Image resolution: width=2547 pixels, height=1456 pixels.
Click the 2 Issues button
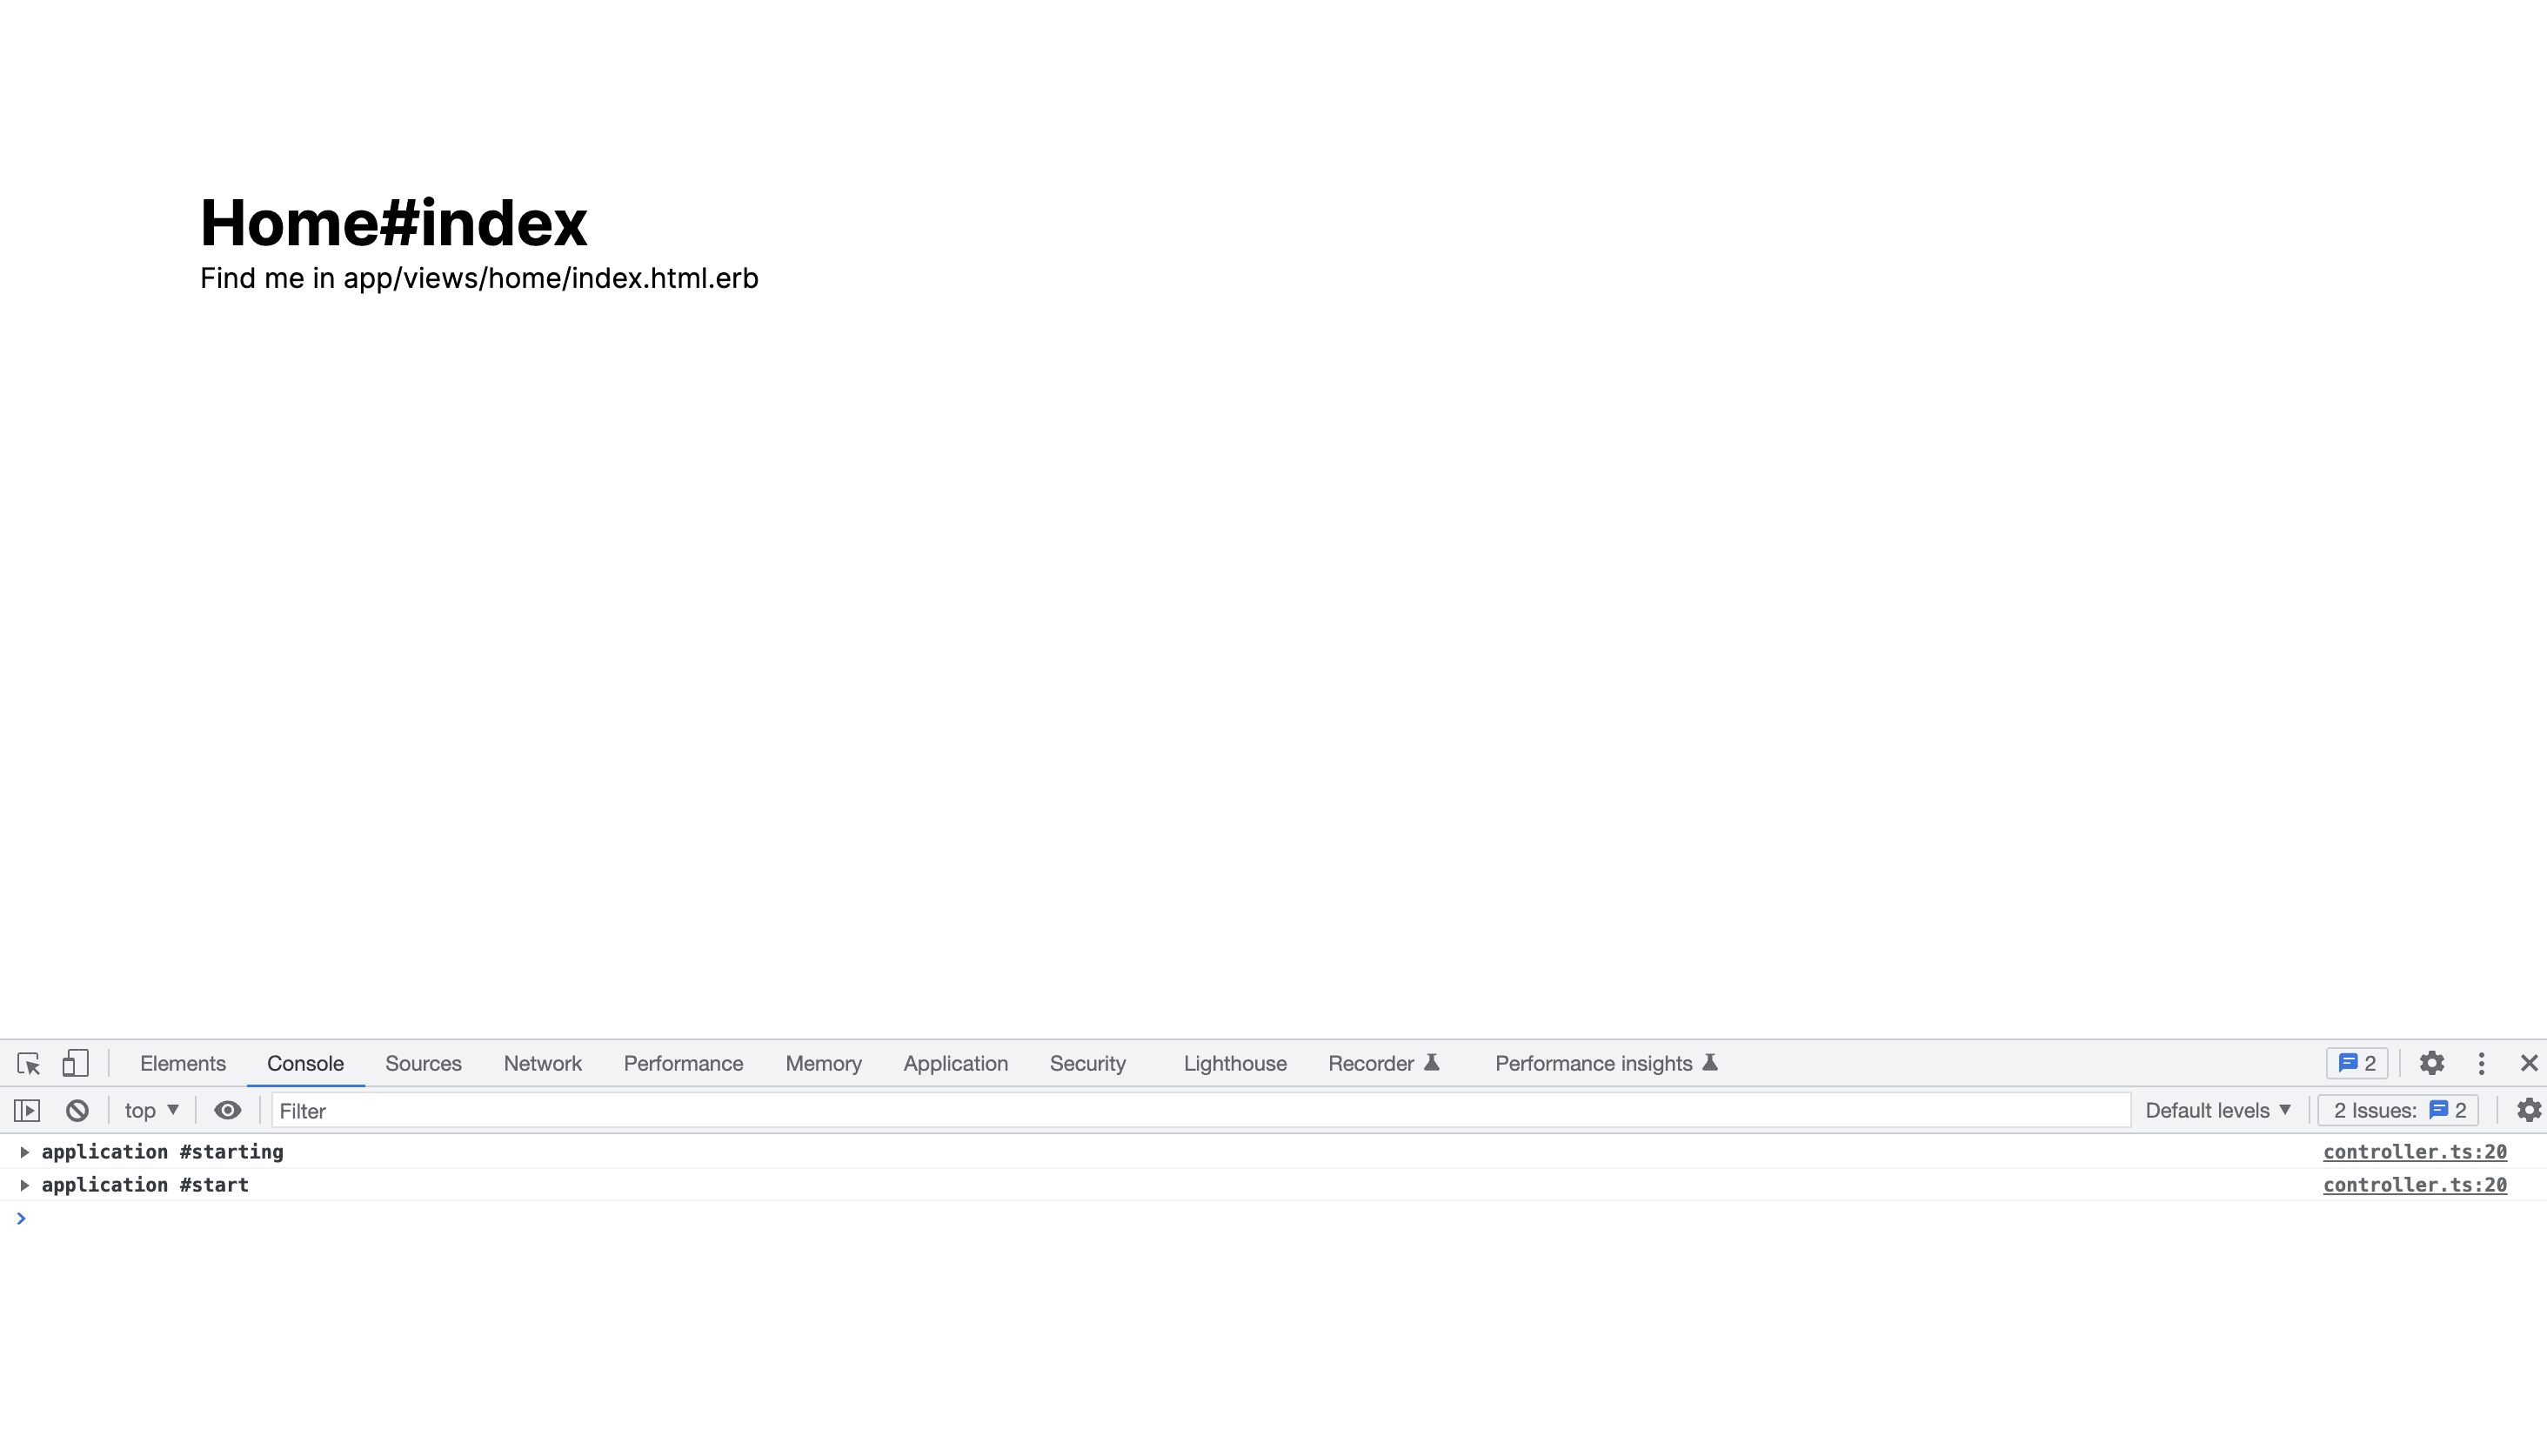point(2398,1110)
